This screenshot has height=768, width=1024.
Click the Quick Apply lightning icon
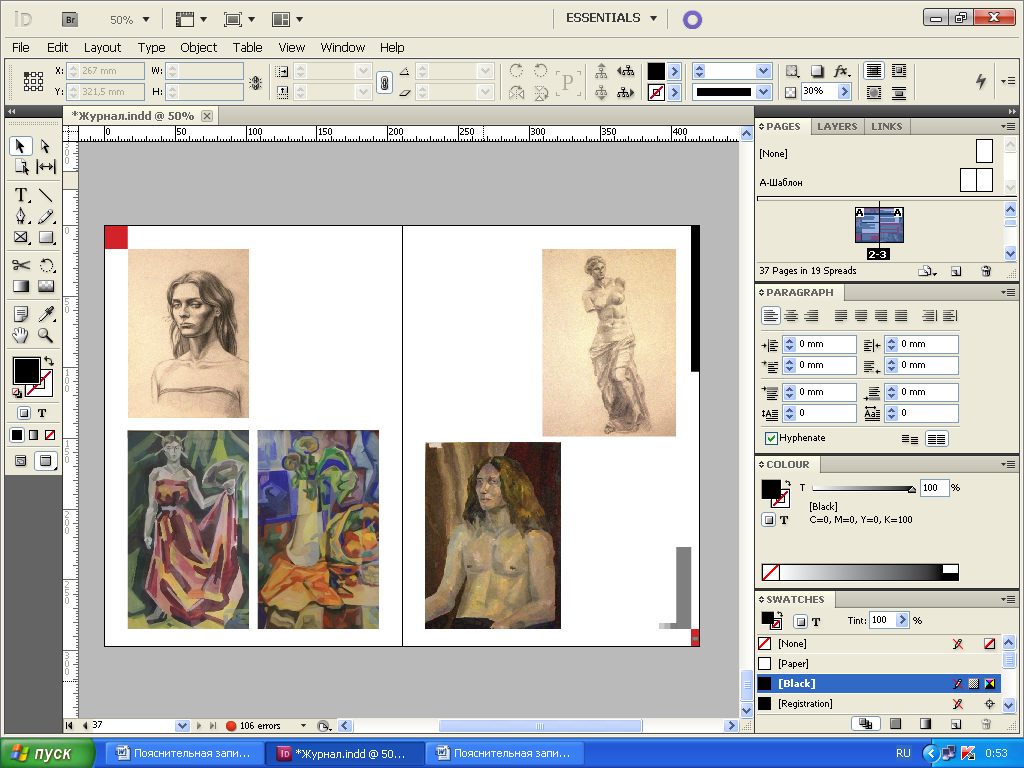980,81
